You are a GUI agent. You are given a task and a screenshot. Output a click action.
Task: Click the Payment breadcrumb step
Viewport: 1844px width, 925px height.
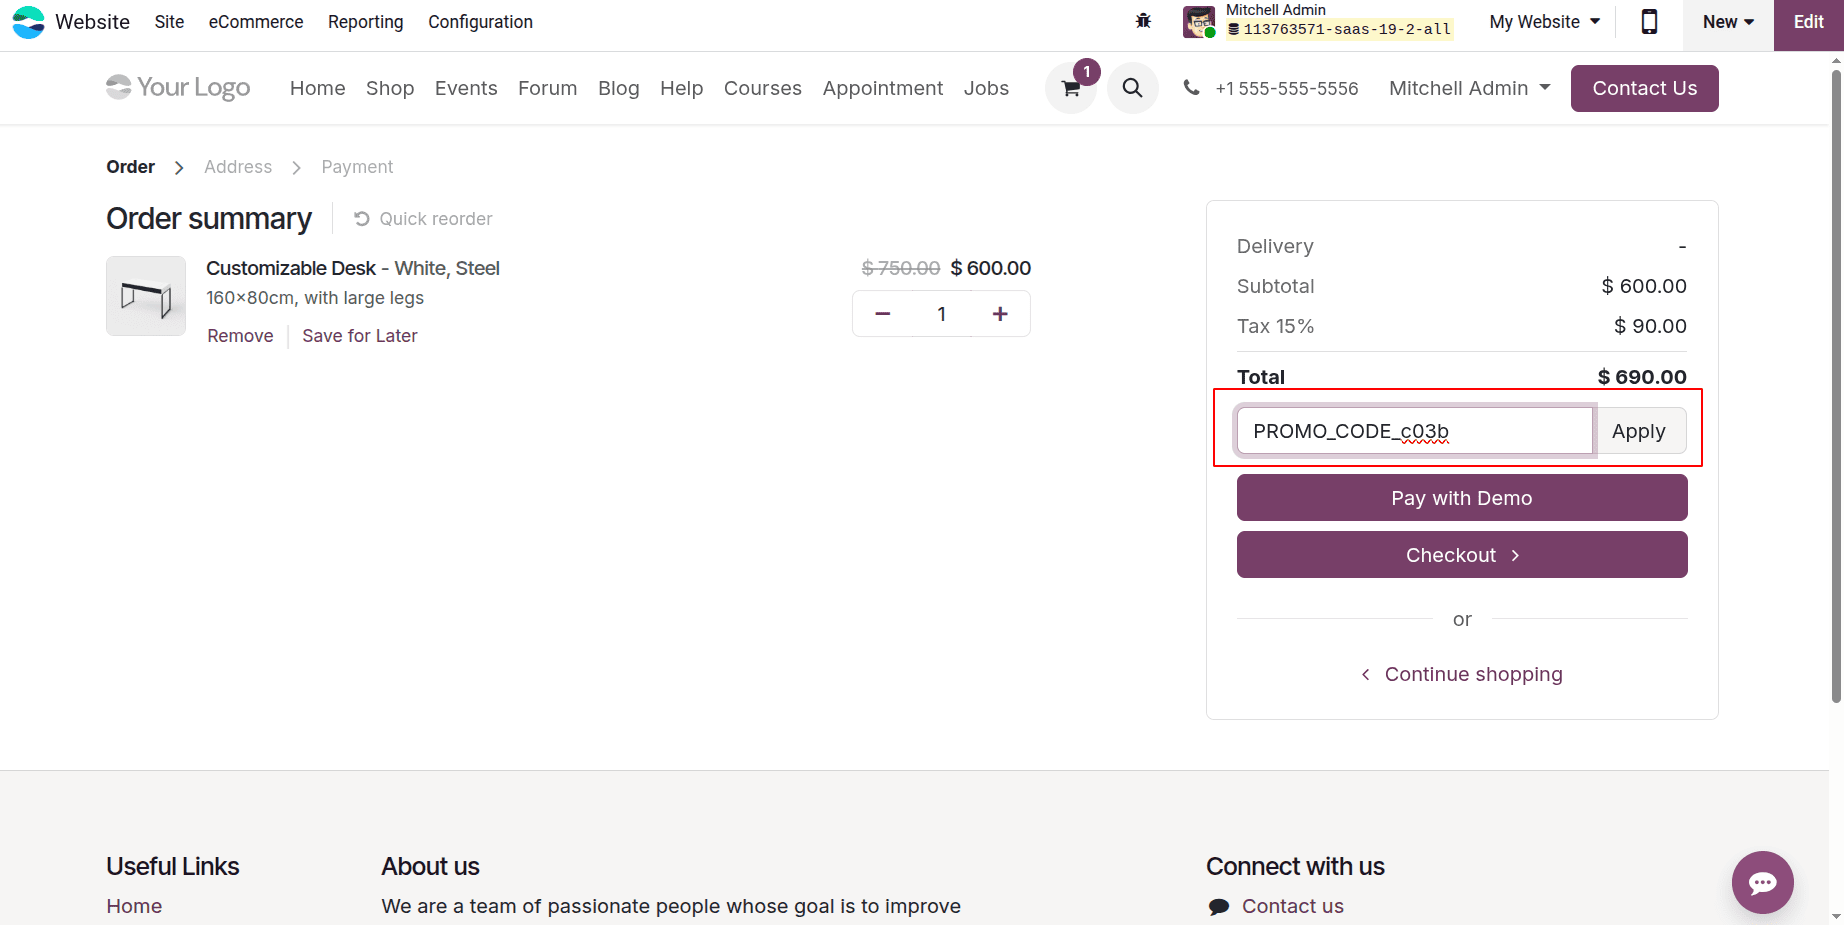point(357,167)
